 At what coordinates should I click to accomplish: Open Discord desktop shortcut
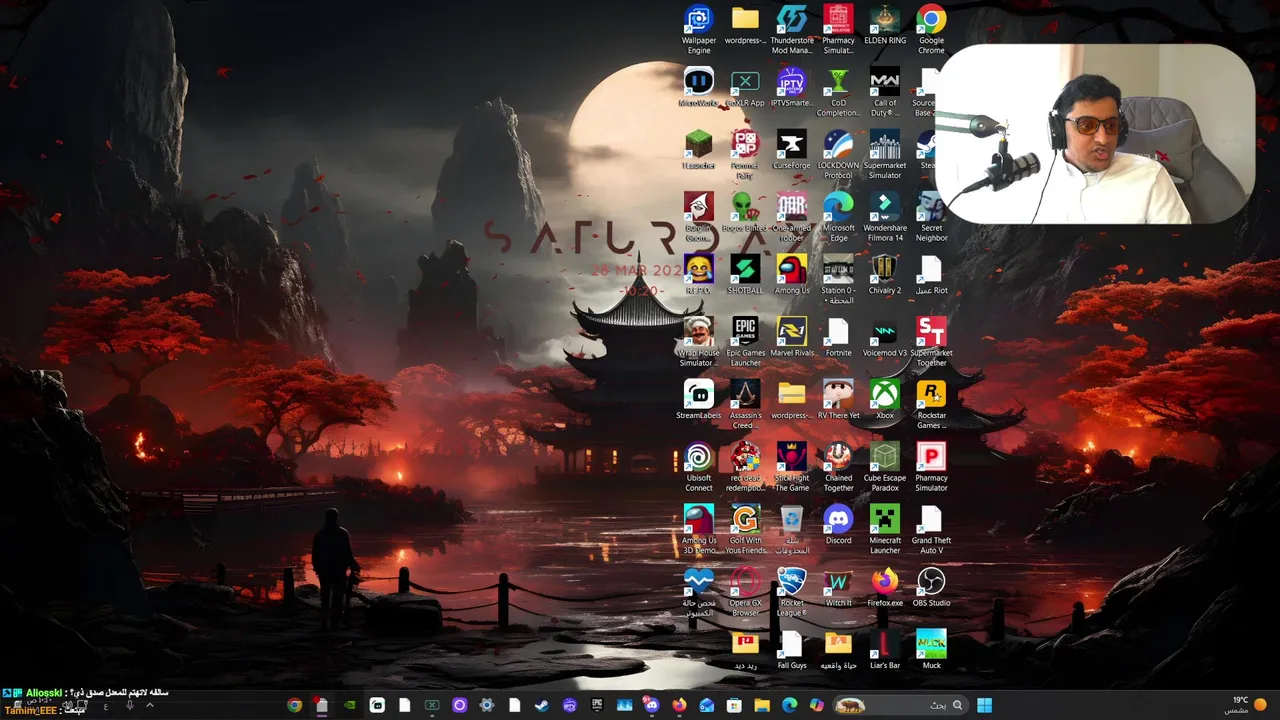click(x=838, y=525)
